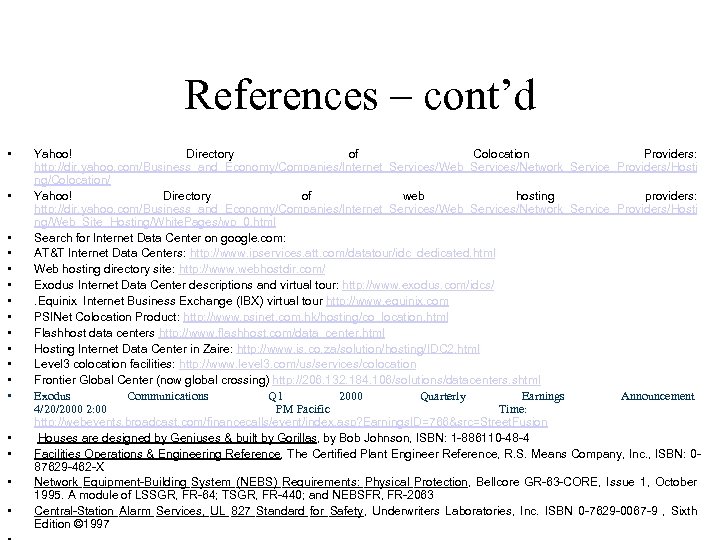Open the webevents.broadcast.com financecalls link
The width and height of the screenshot is (720, 540).
pyautogui.click(x=291, y=422)
